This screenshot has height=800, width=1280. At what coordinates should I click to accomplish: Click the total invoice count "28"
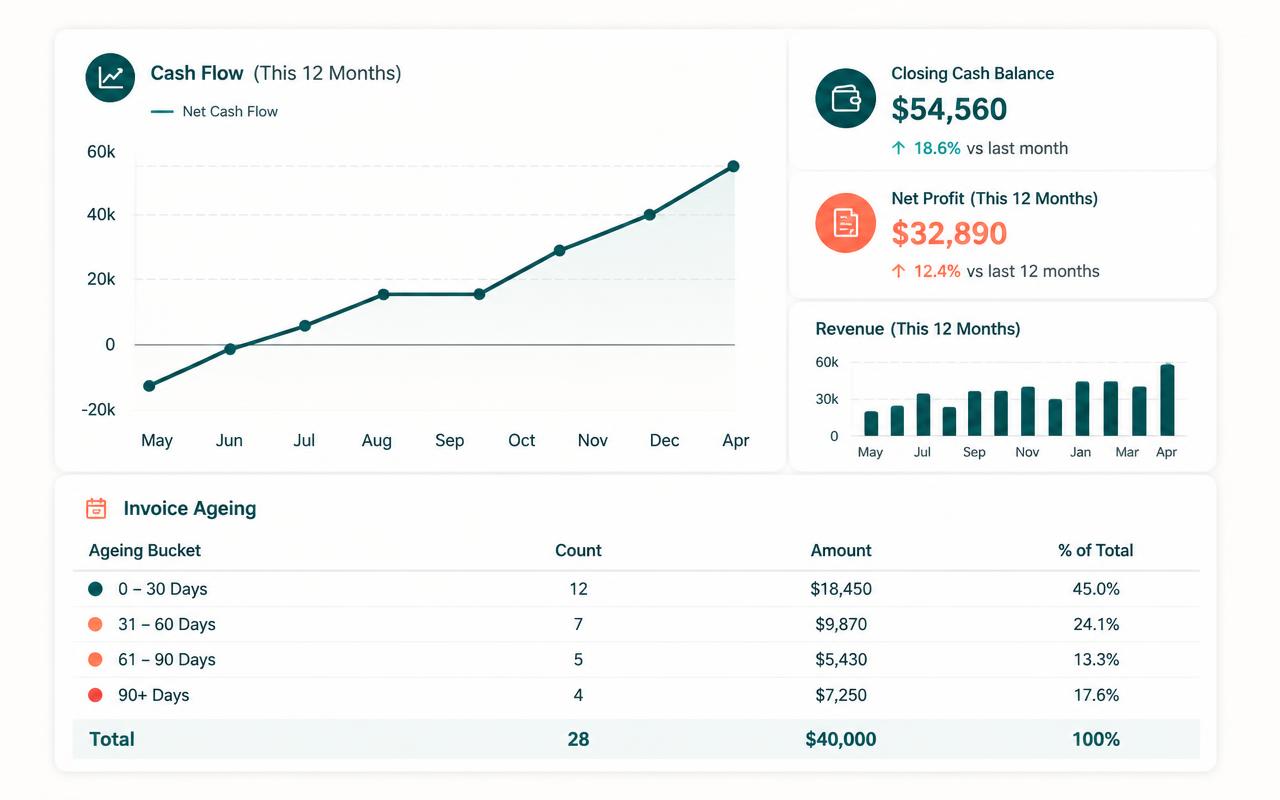click(578, 739)
